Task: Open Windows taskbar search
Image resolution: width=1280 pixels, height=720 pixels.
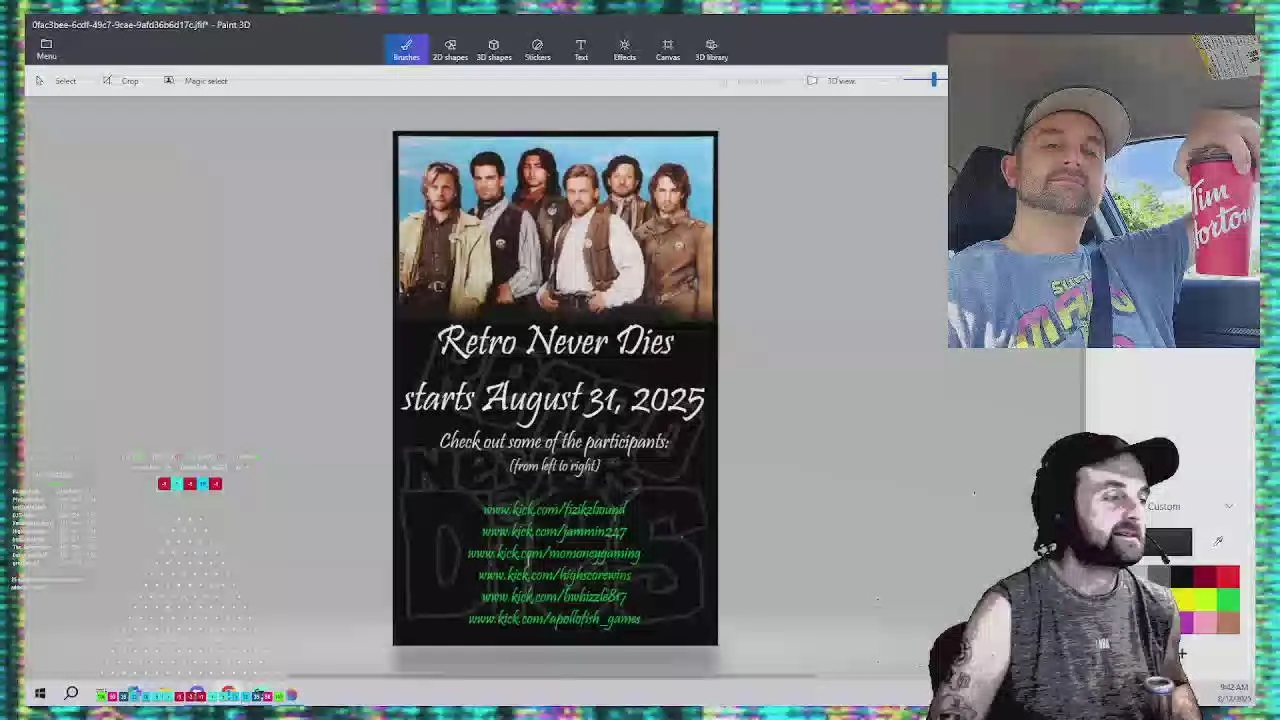Action: point(71,693)
